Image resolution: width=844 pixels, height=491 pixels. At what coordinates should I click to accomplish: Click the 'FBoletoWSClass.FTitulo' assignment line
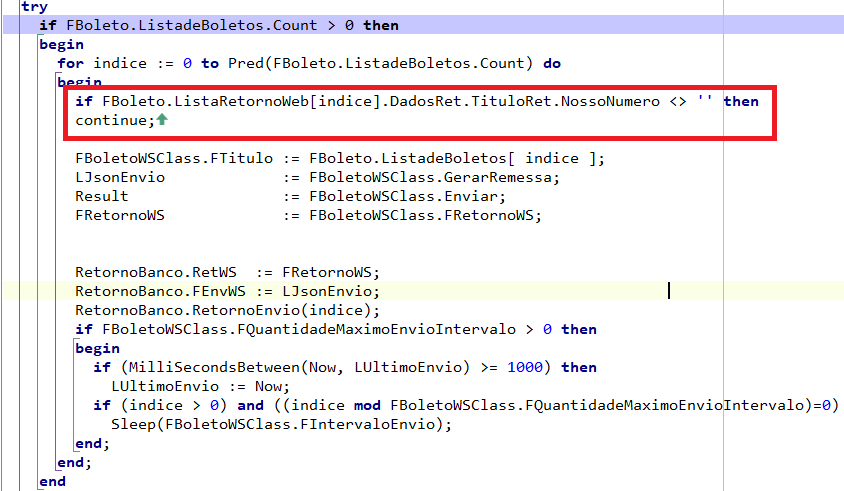340,158
